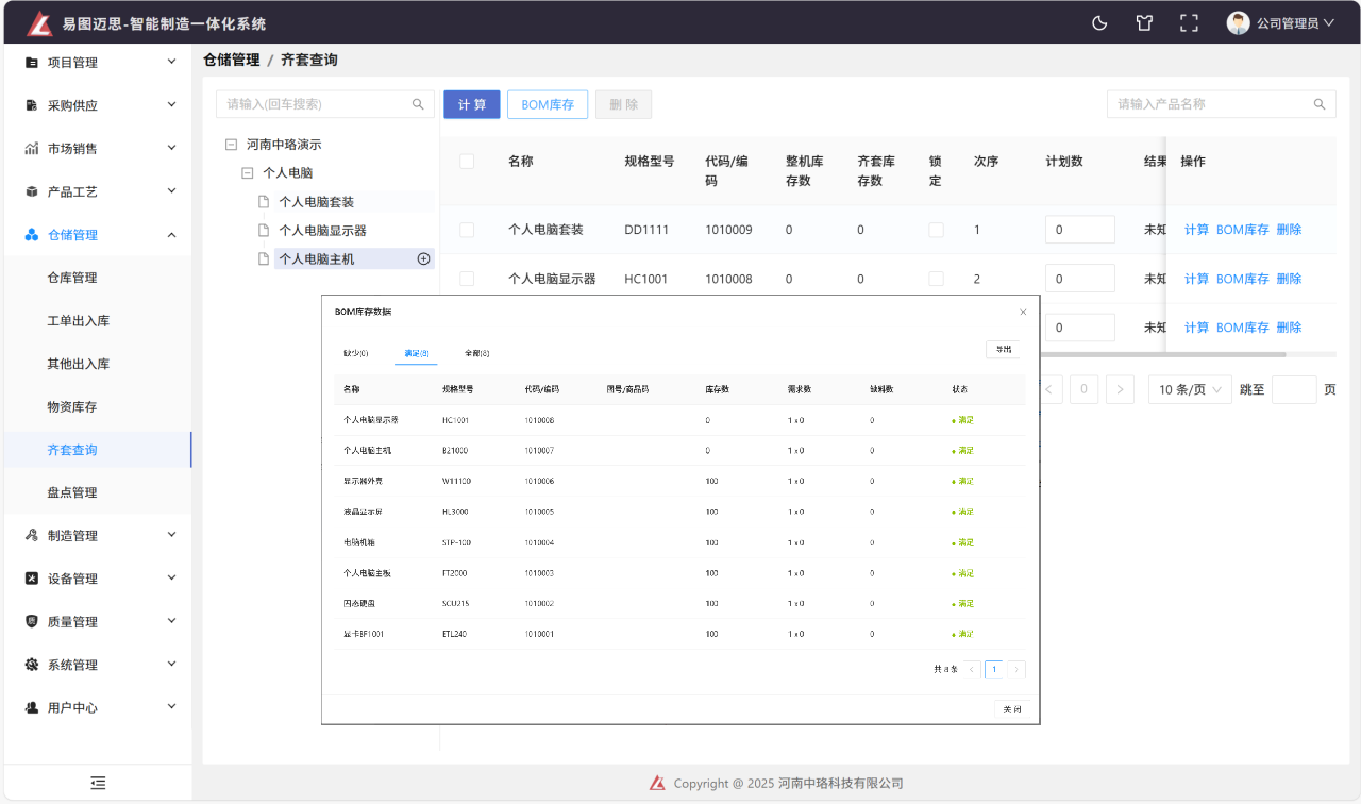Click the 制造管理 sidebar icon
The height and width of the screenshot is (804, 1362).
[31, 535]
